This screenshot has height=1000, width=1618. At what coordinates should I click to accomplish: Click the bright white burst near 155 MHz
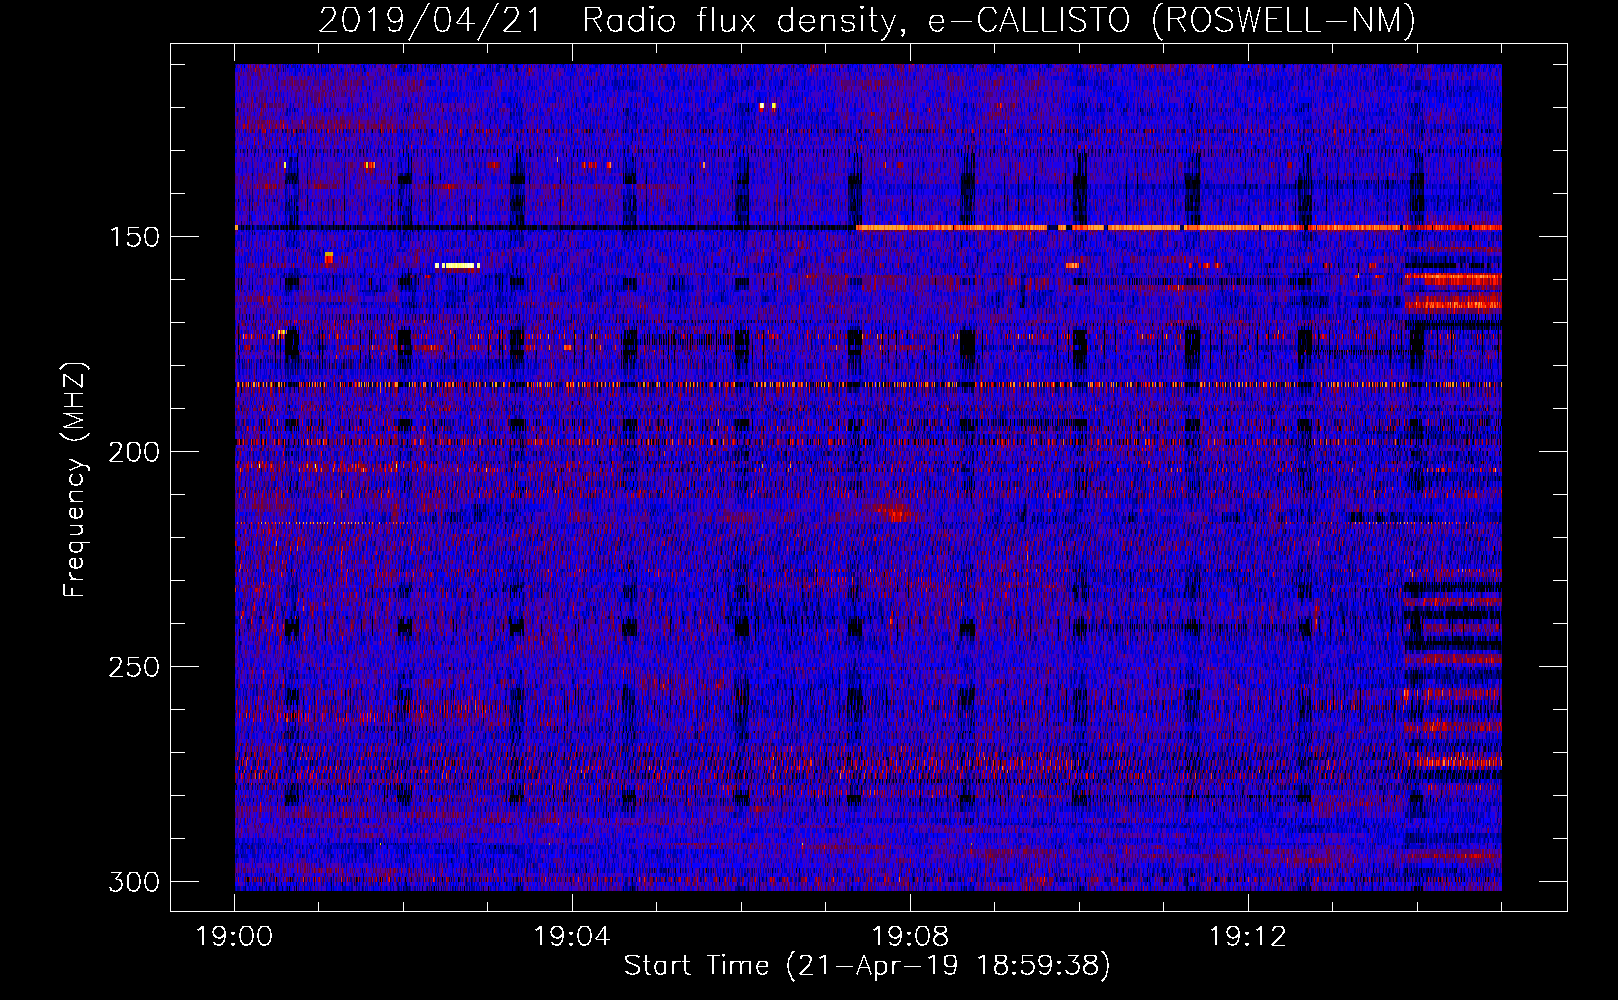(x=458, y=266)
